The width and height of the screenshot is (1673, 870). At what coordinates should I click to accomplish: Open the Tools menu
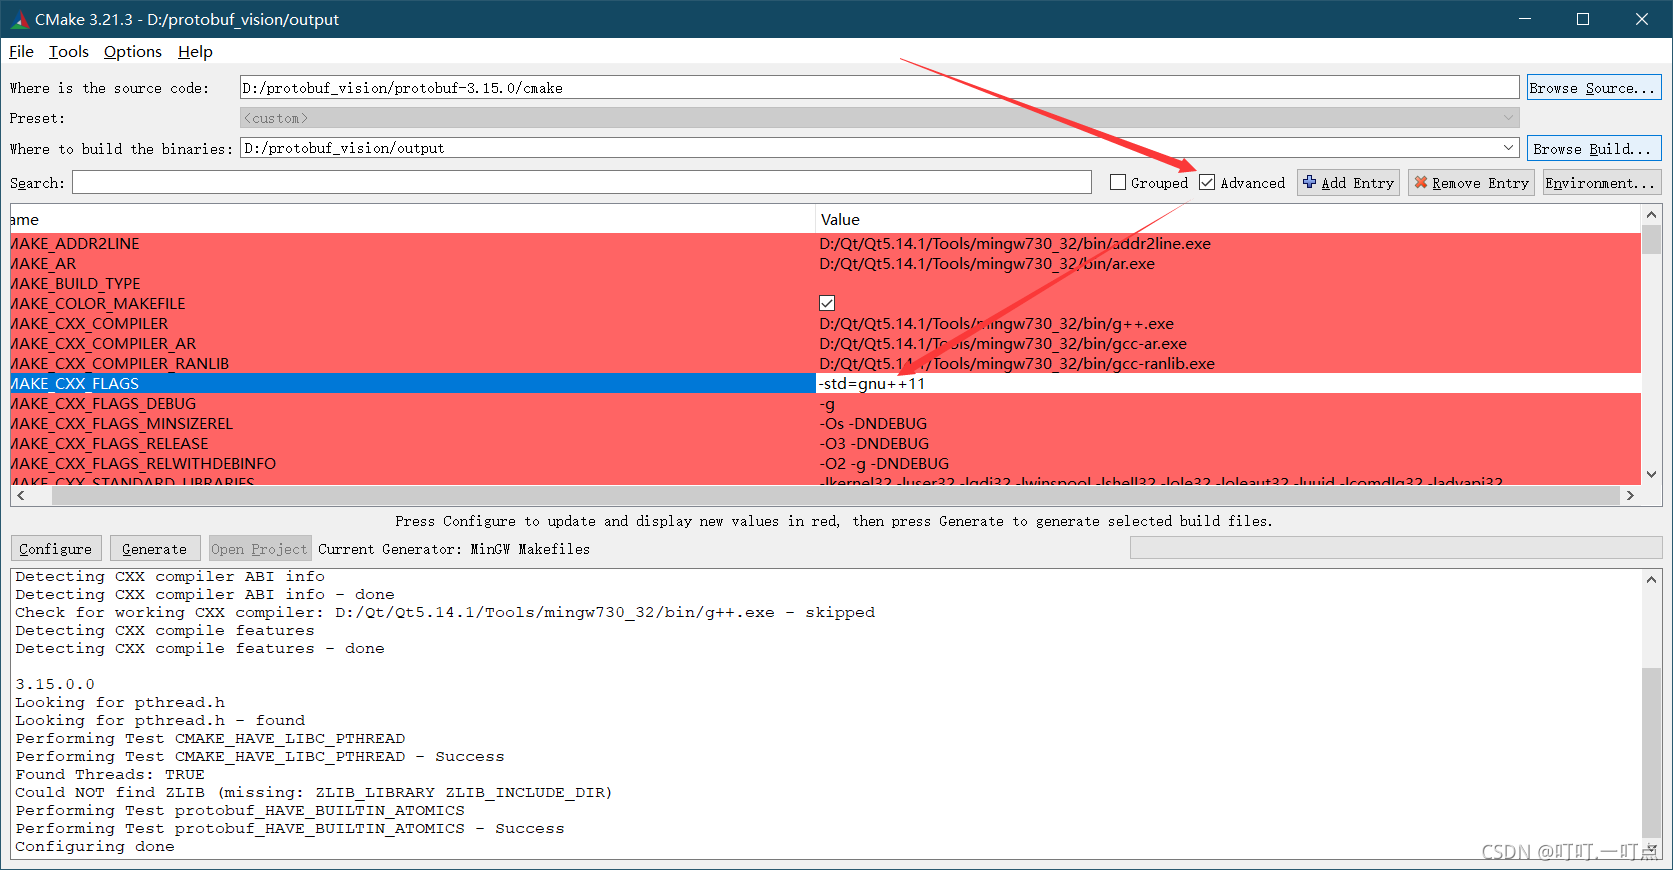click(x=69, y=52)
